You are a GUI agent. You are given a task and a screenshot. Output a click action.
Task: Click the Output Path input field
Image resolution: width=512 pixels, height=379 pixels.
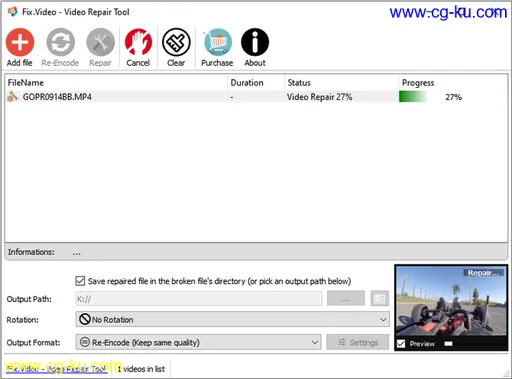tap(199, 299)
